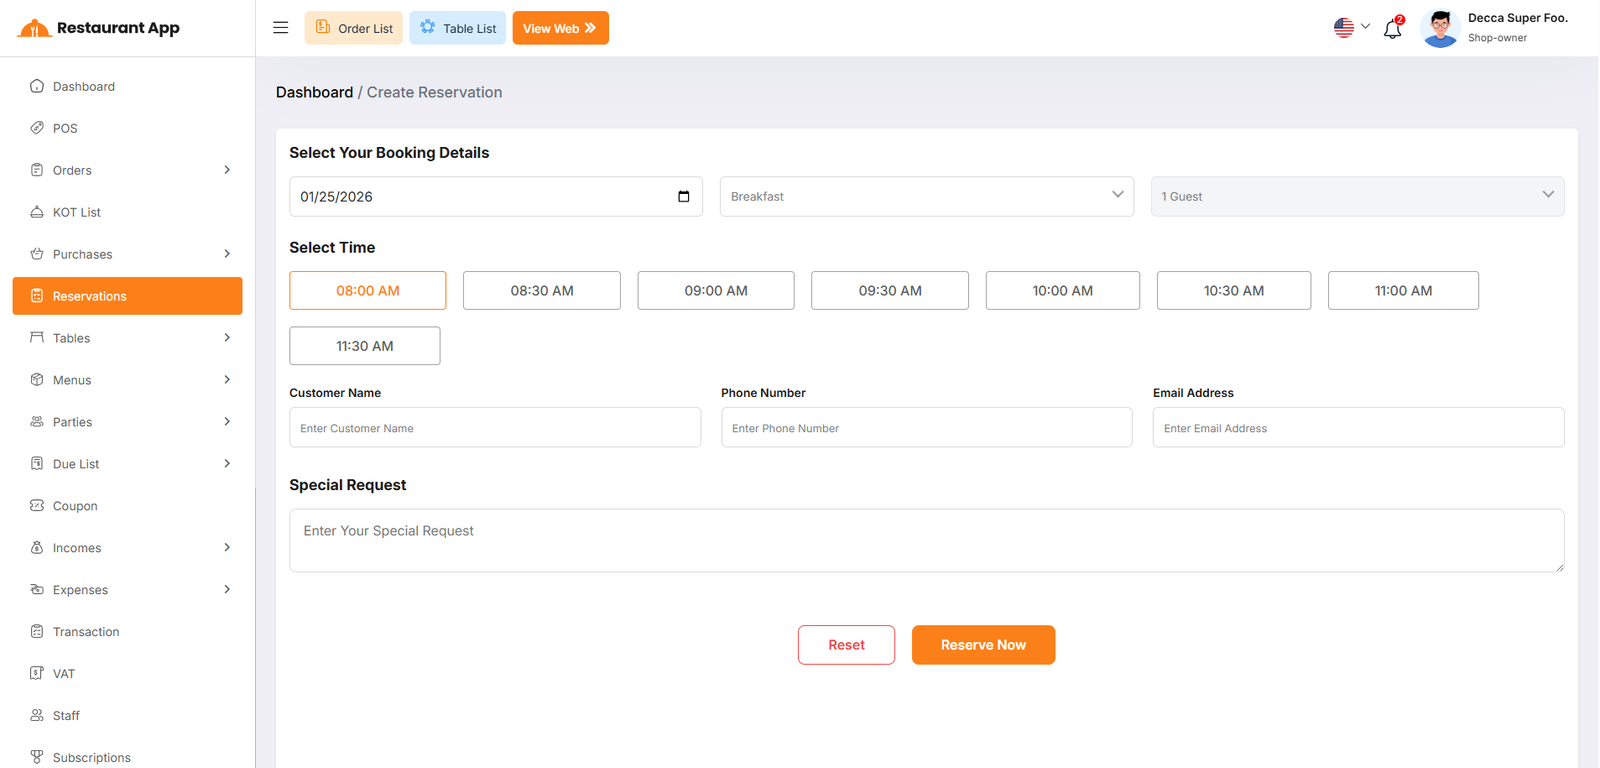Click the Dashboard home icon in sidebar
This screenshot has width=1600, height=768.
pyautogui.click(x=37, y=86)
